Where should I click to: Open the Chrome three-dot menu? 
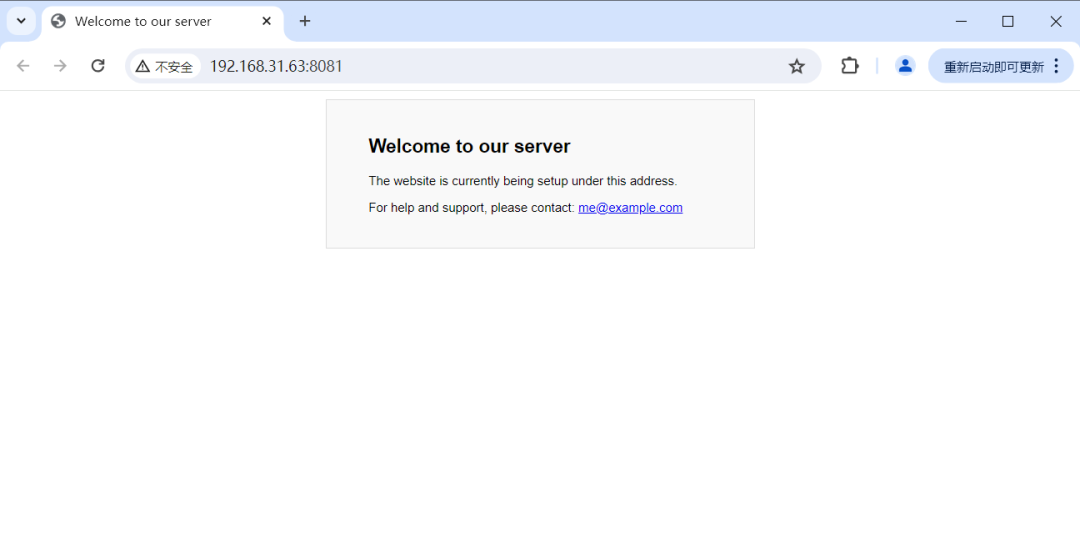[x=1057, y=66]
